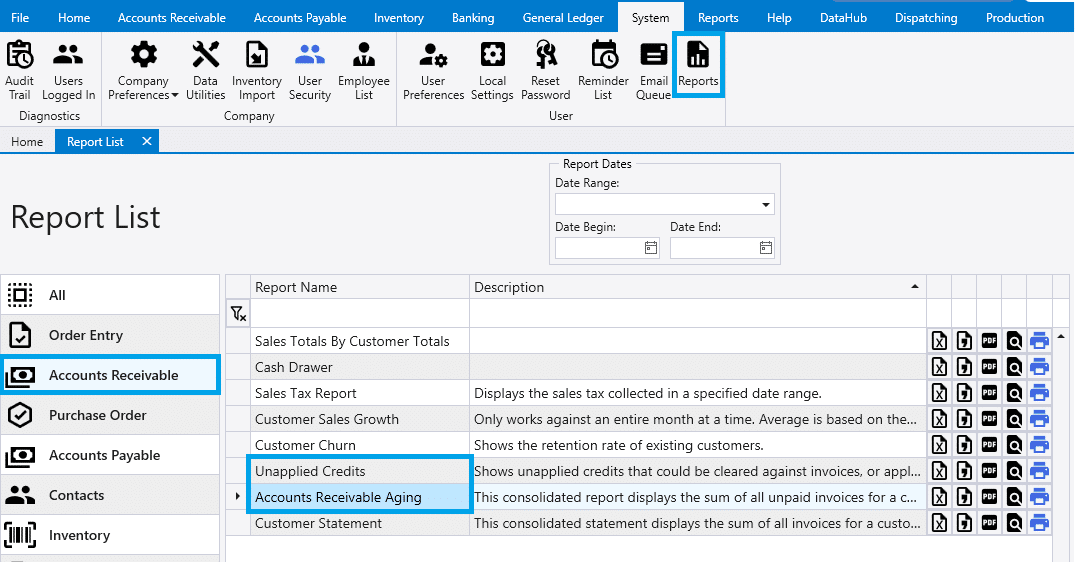Switch to the Home document tab

(27, 142)
